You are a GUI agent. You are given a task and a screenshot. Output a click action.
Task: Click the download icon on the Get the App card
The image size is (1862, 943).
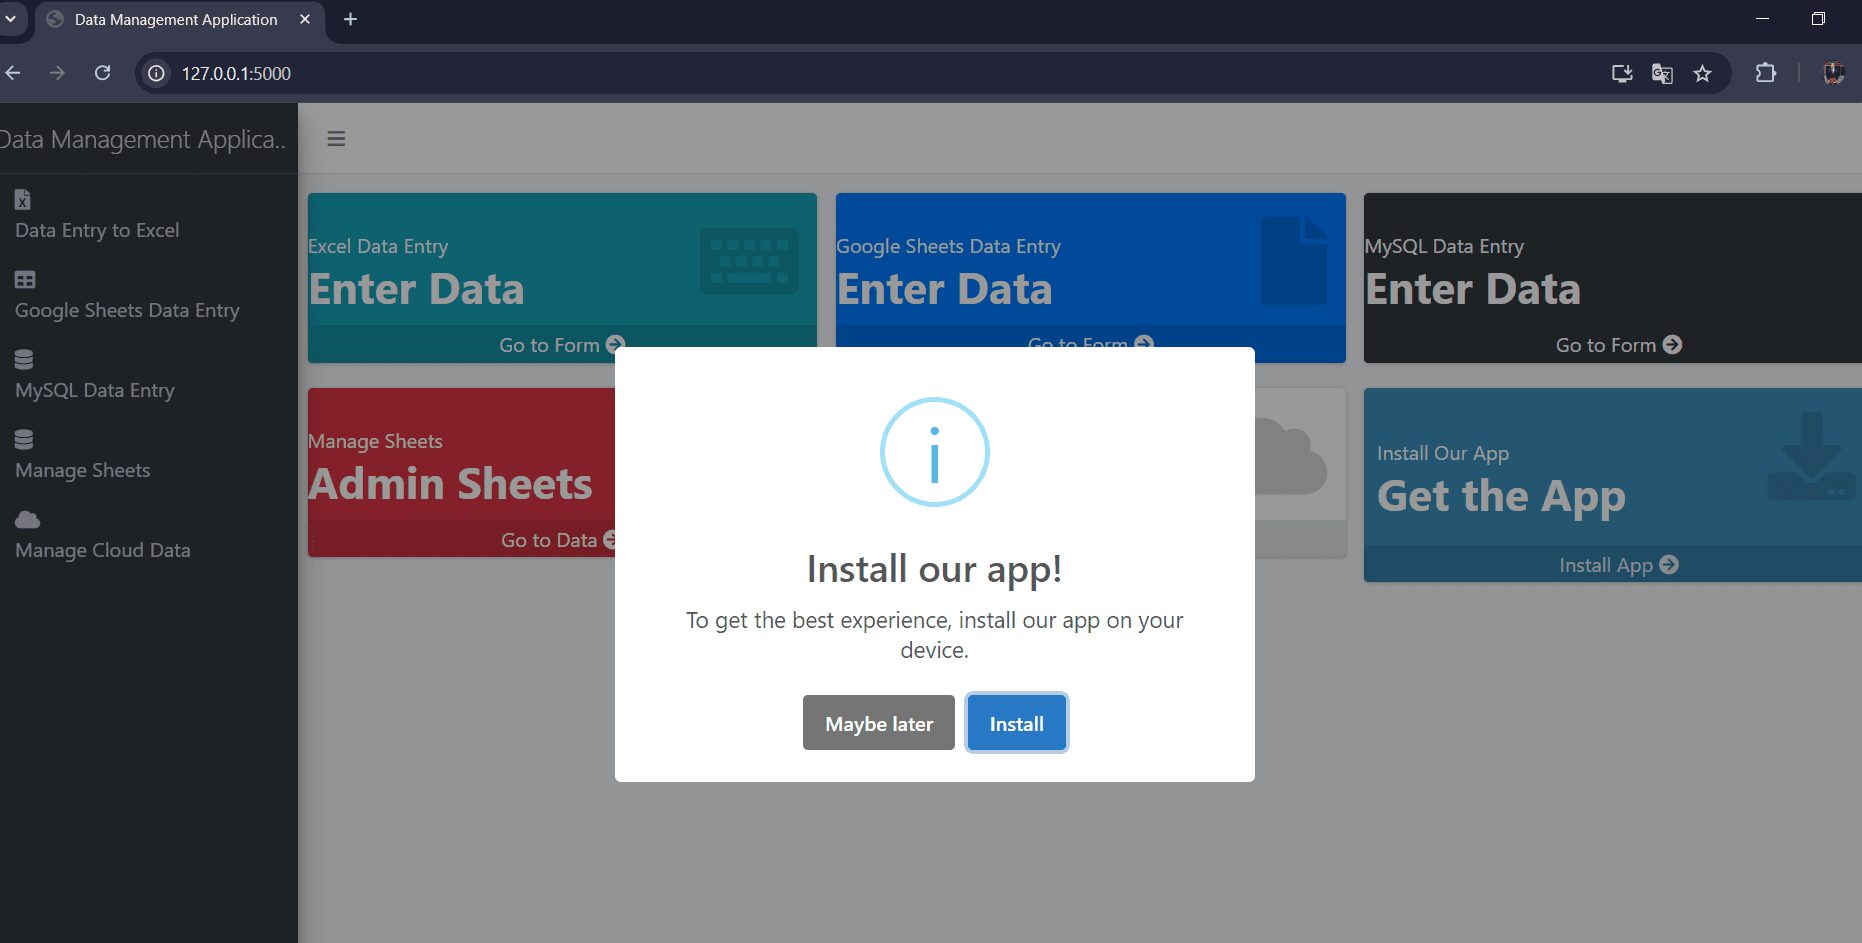(x=1811, y=456)
